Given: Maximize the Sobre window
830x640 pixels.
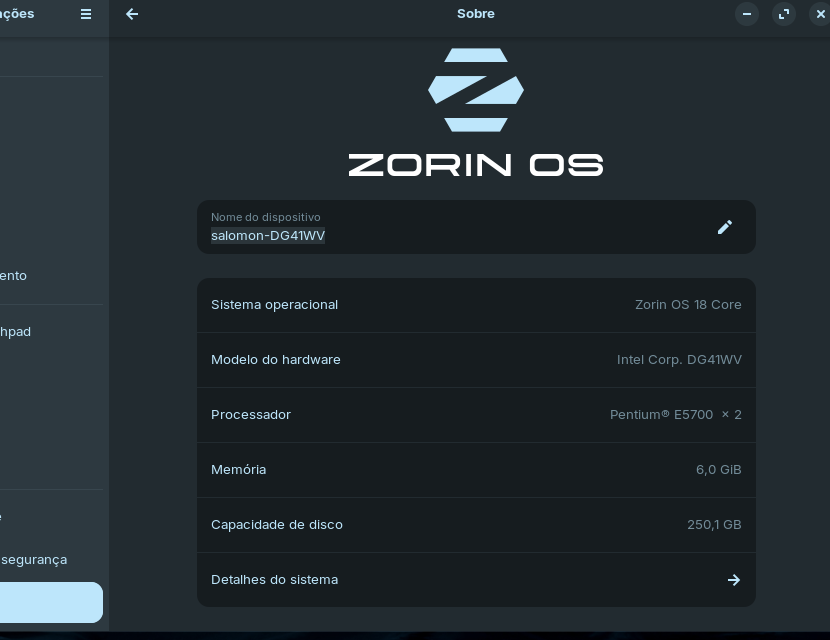Looking at the screenshot, I should pos(784,14).
